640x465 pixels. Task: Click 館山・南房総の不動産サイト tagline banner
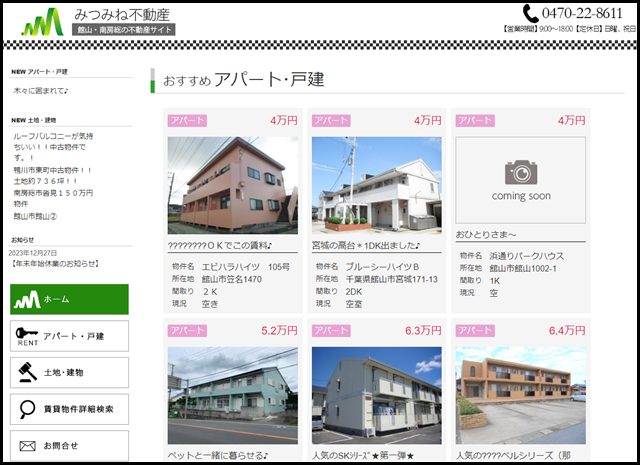tap(124, 30)
